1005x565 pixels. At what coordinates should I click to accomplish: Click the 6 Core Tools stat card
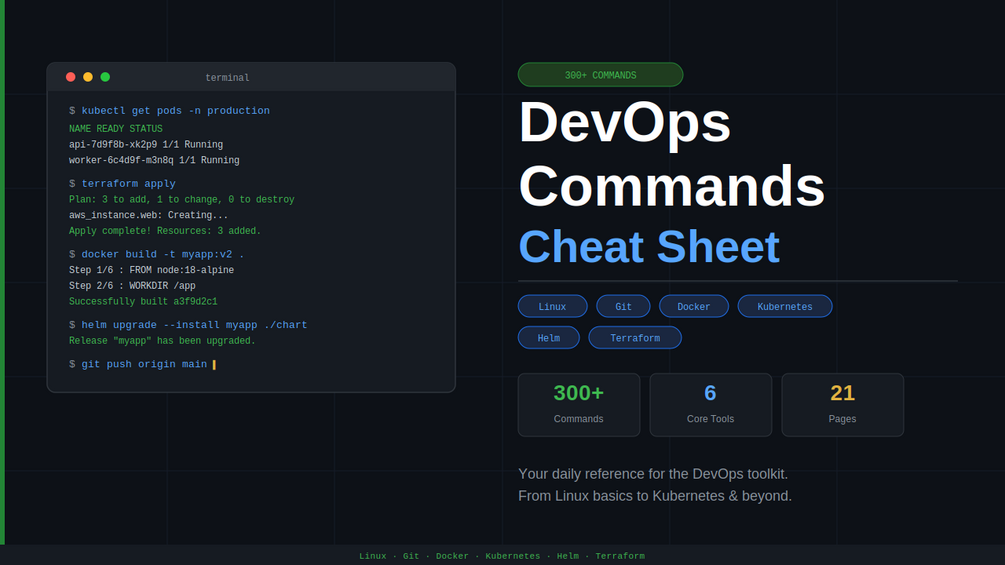coord(710,405)
